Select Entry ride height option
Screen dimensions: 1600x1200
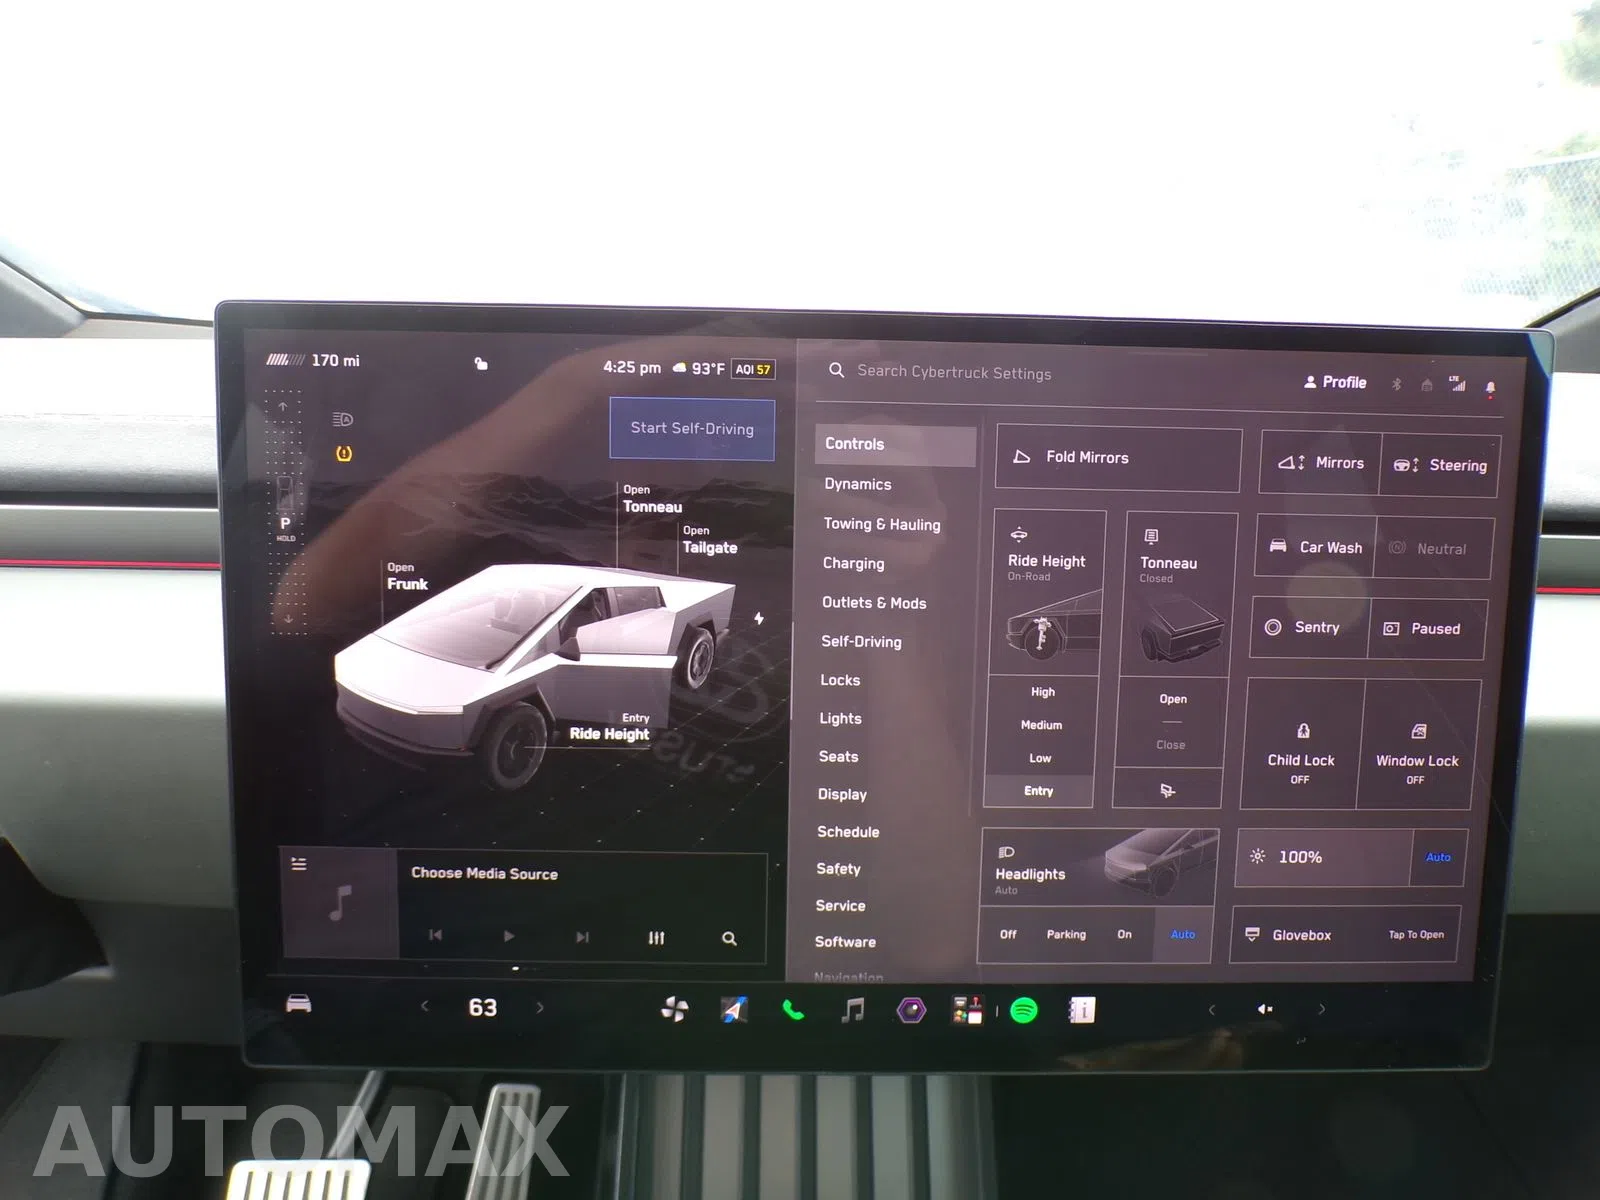point(1039,791)
